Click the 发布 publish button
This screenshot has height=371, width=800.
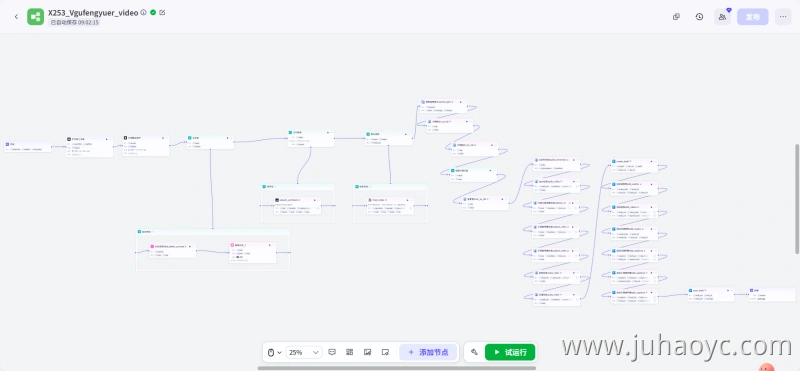point(753,16)
